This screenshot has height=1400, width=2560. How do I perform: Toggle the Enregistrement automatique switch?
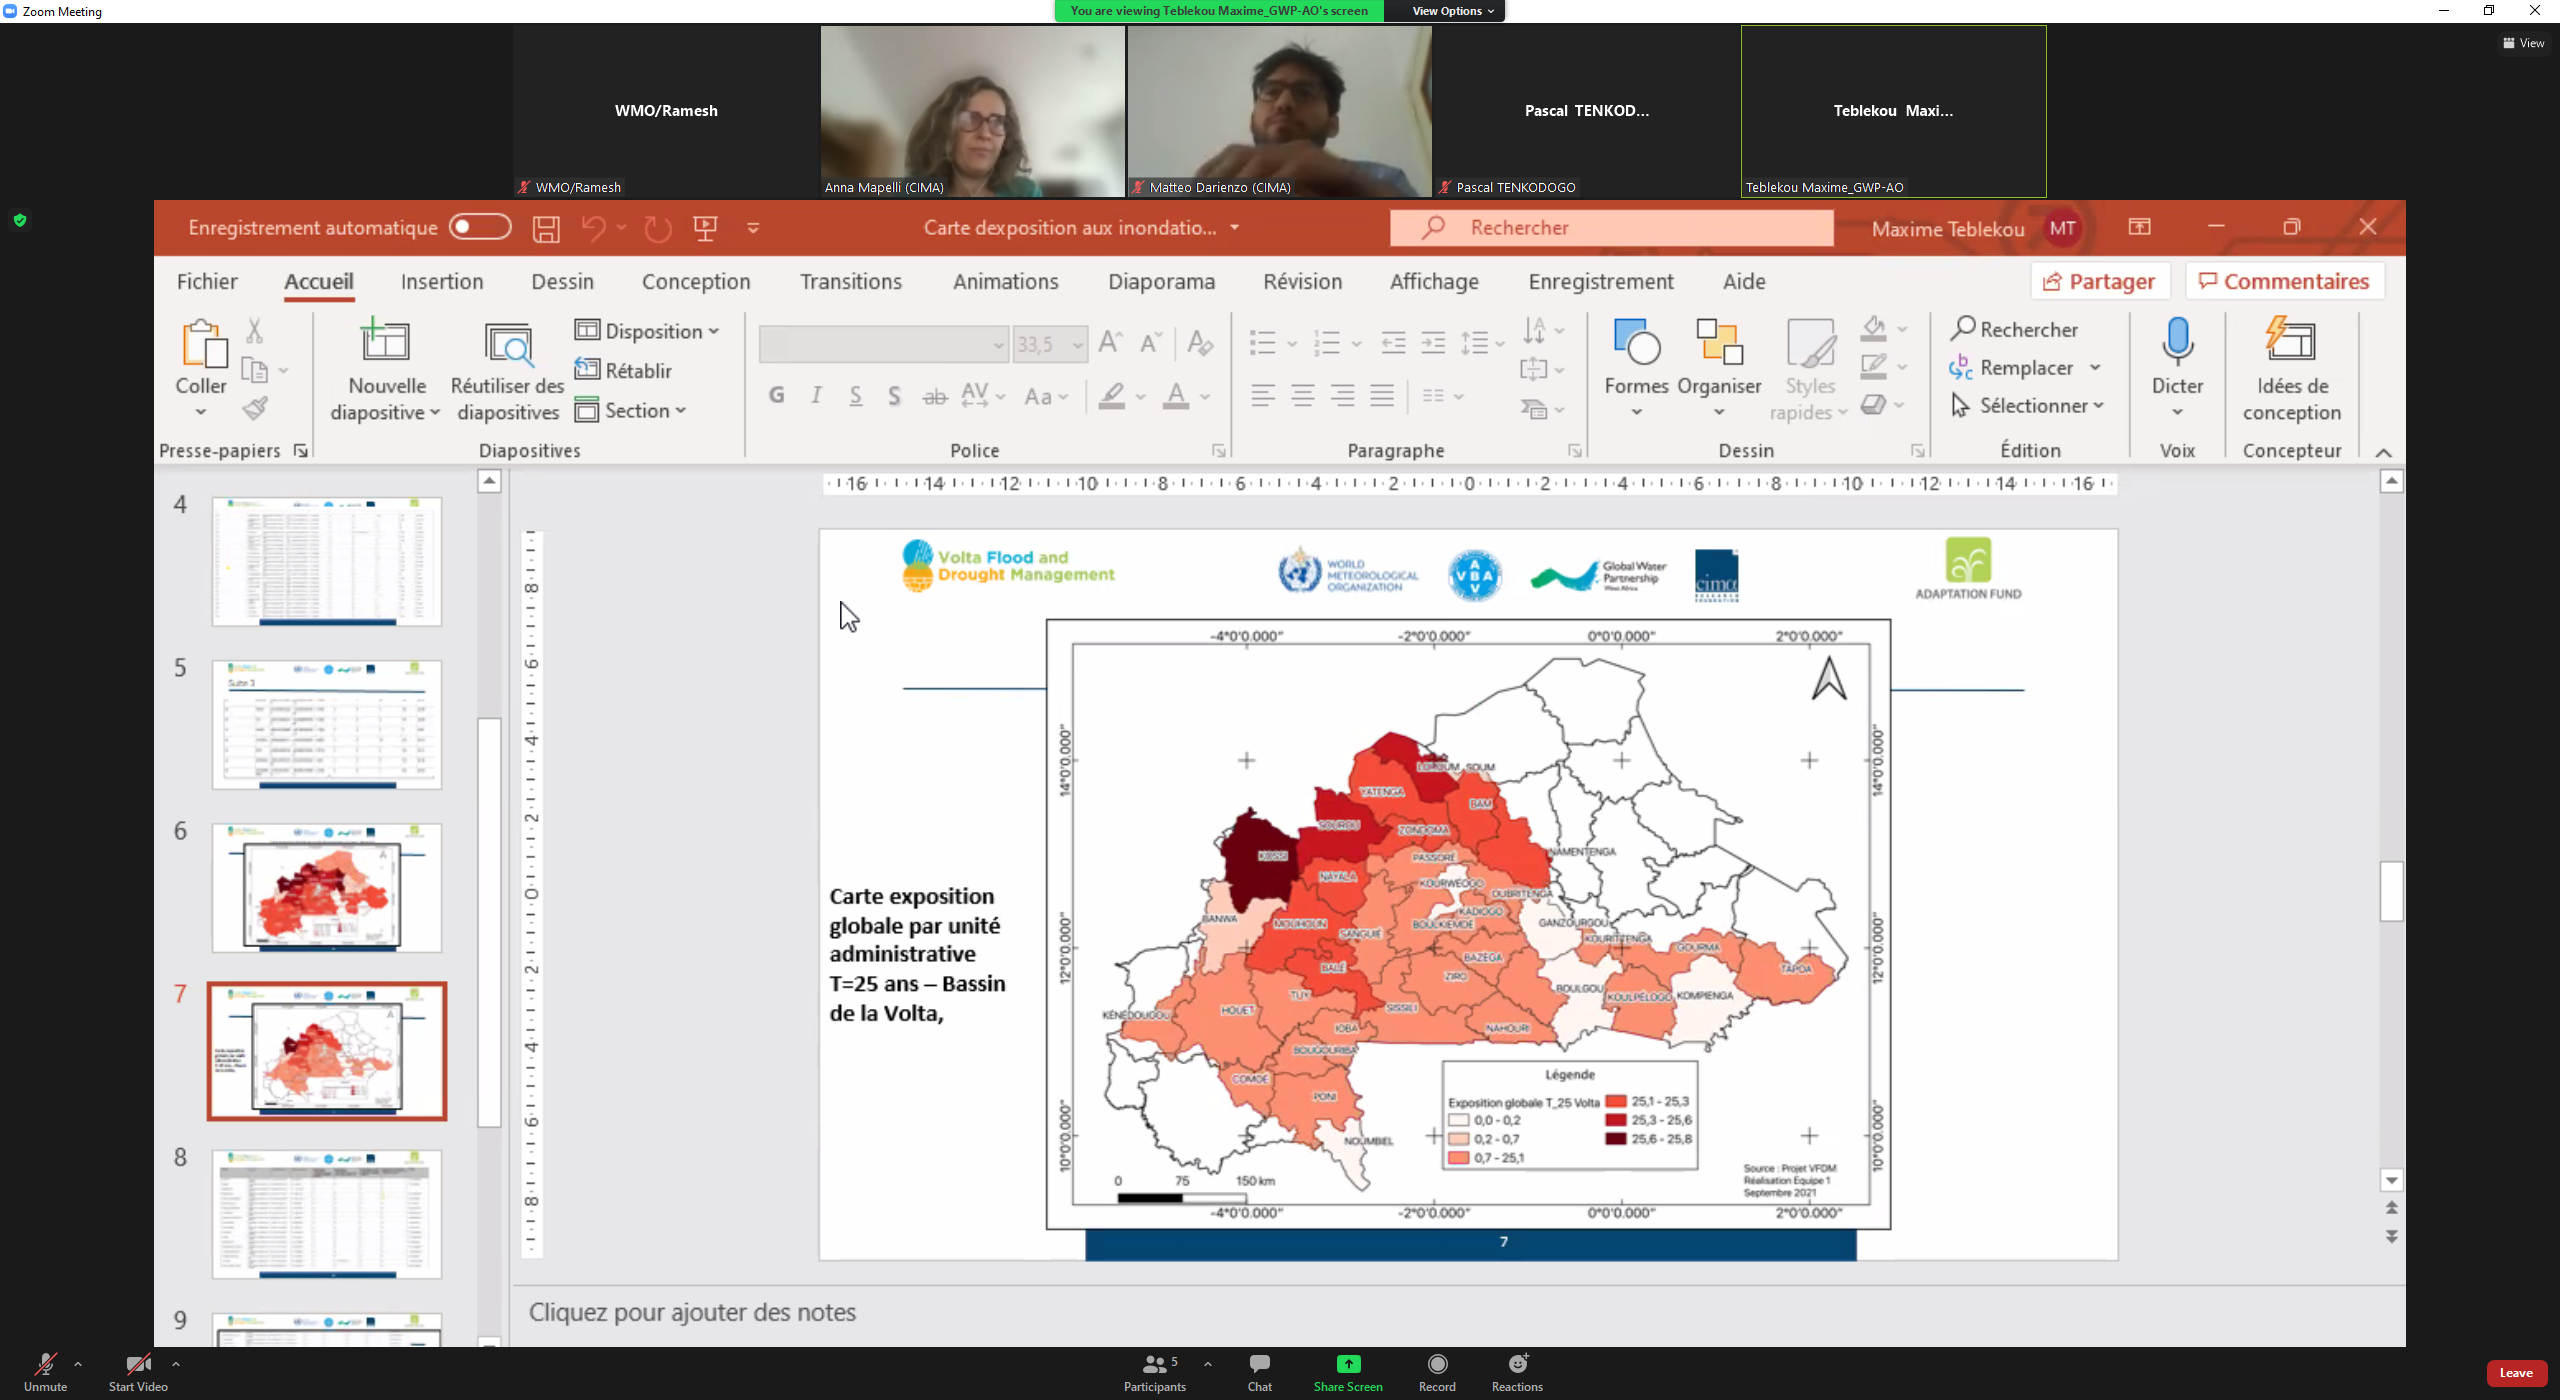click(480, 228)
